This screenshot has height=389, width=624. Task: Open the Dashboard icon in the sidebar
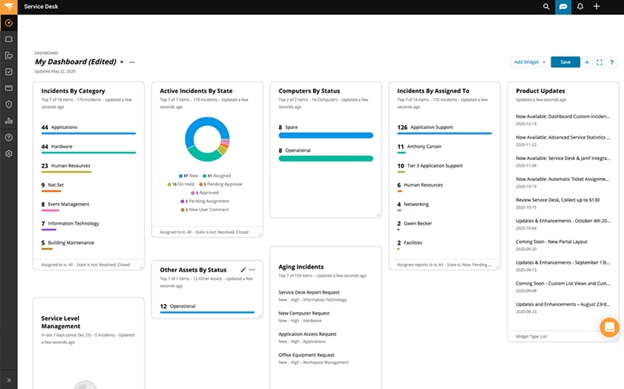click(x=9, y=23)
